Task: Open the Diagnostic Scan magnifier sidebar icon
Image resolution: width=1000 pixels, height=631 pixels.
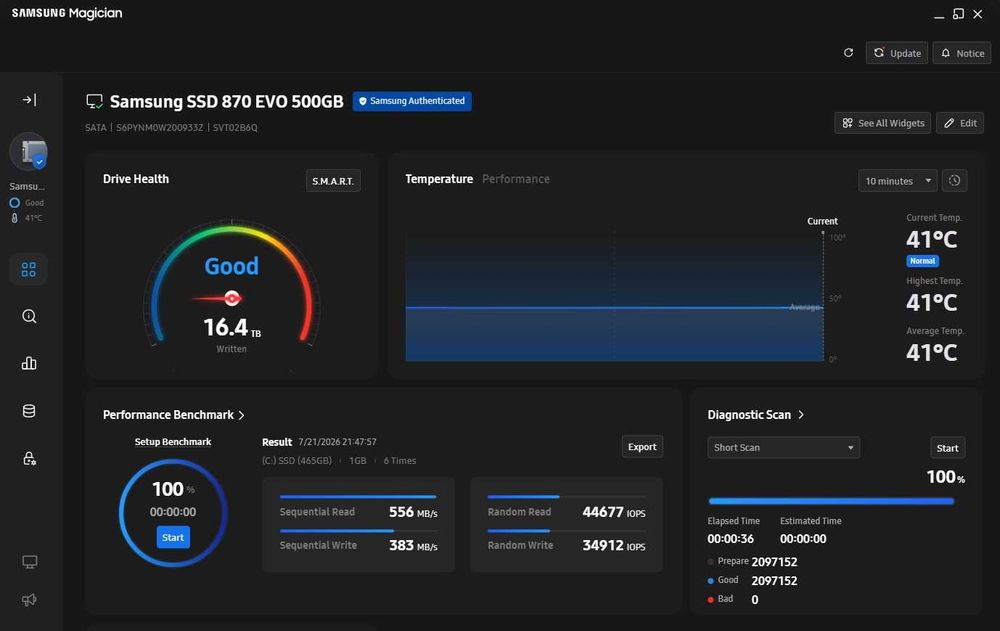Action: pos(29,316)
